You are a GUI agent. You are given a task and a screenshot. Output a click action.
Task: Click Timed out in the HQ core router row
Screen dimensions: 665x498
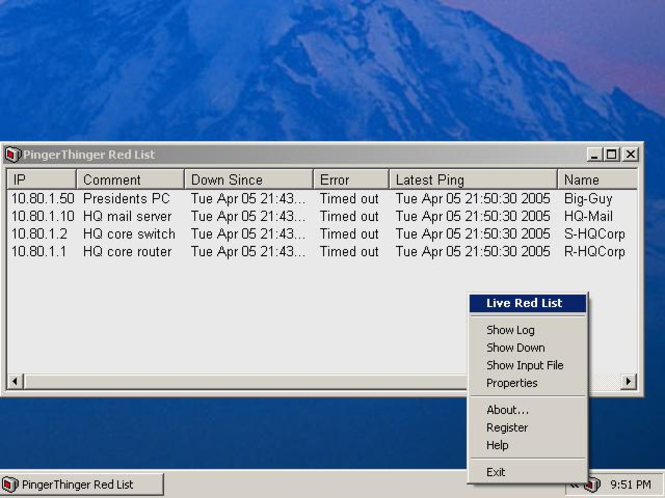(349, 252)
